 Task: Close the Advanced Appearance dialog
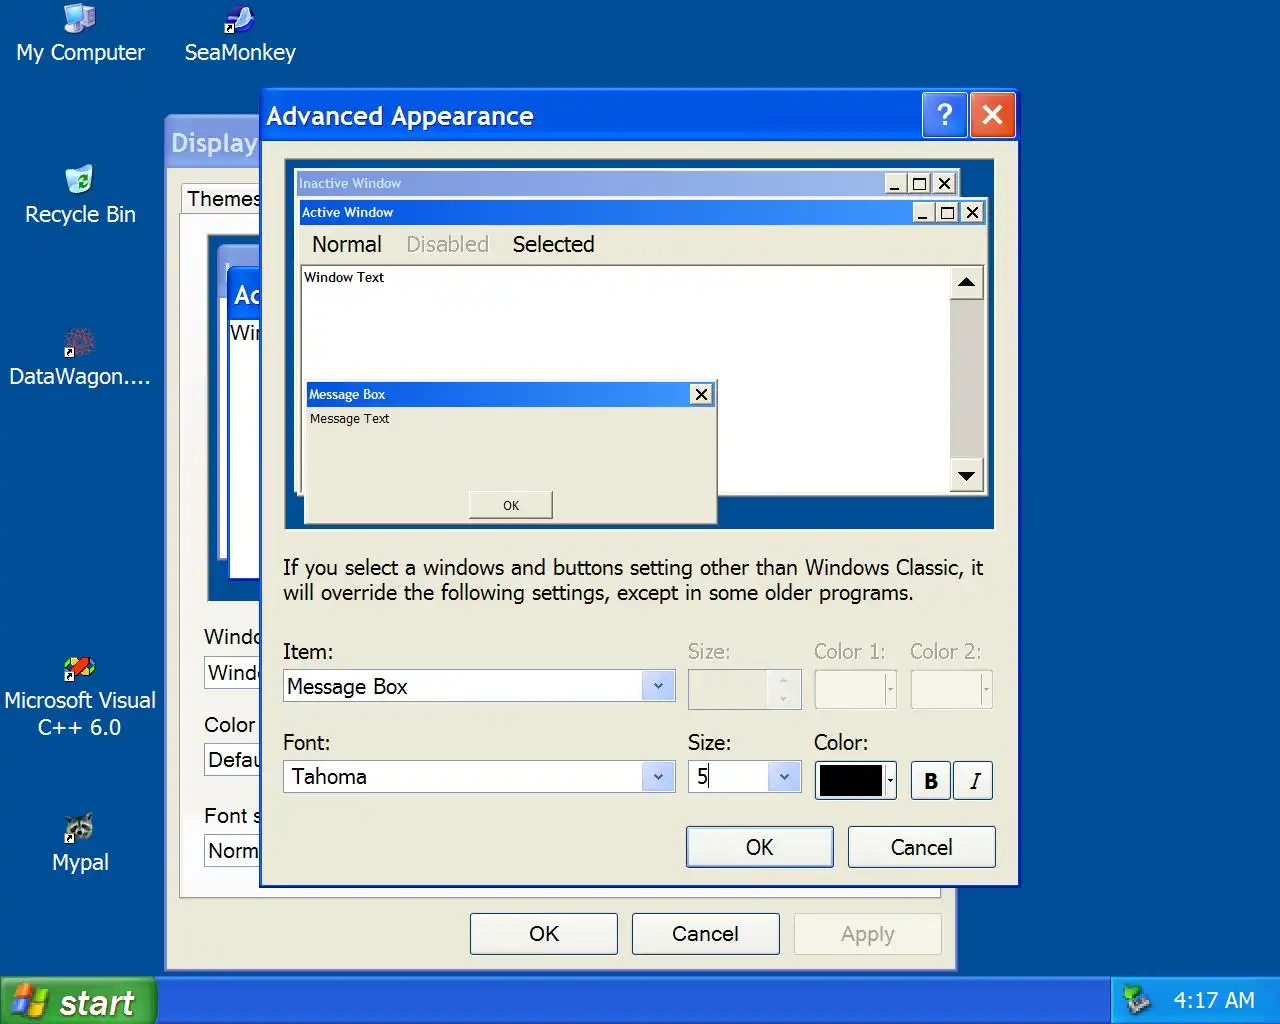992,115
